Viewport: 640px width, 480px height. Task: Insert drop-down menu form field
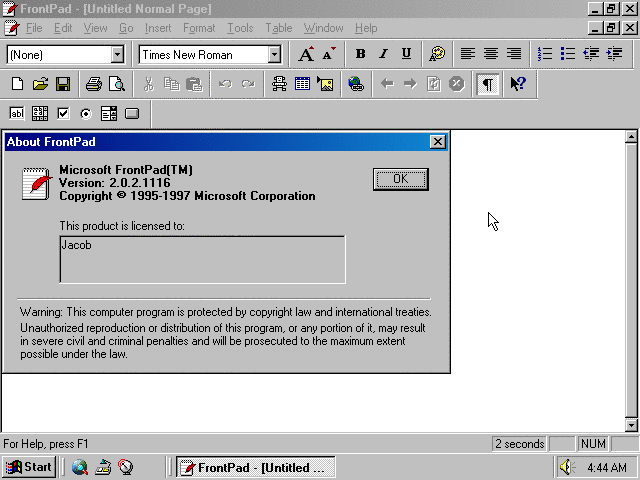click(109, 113)
